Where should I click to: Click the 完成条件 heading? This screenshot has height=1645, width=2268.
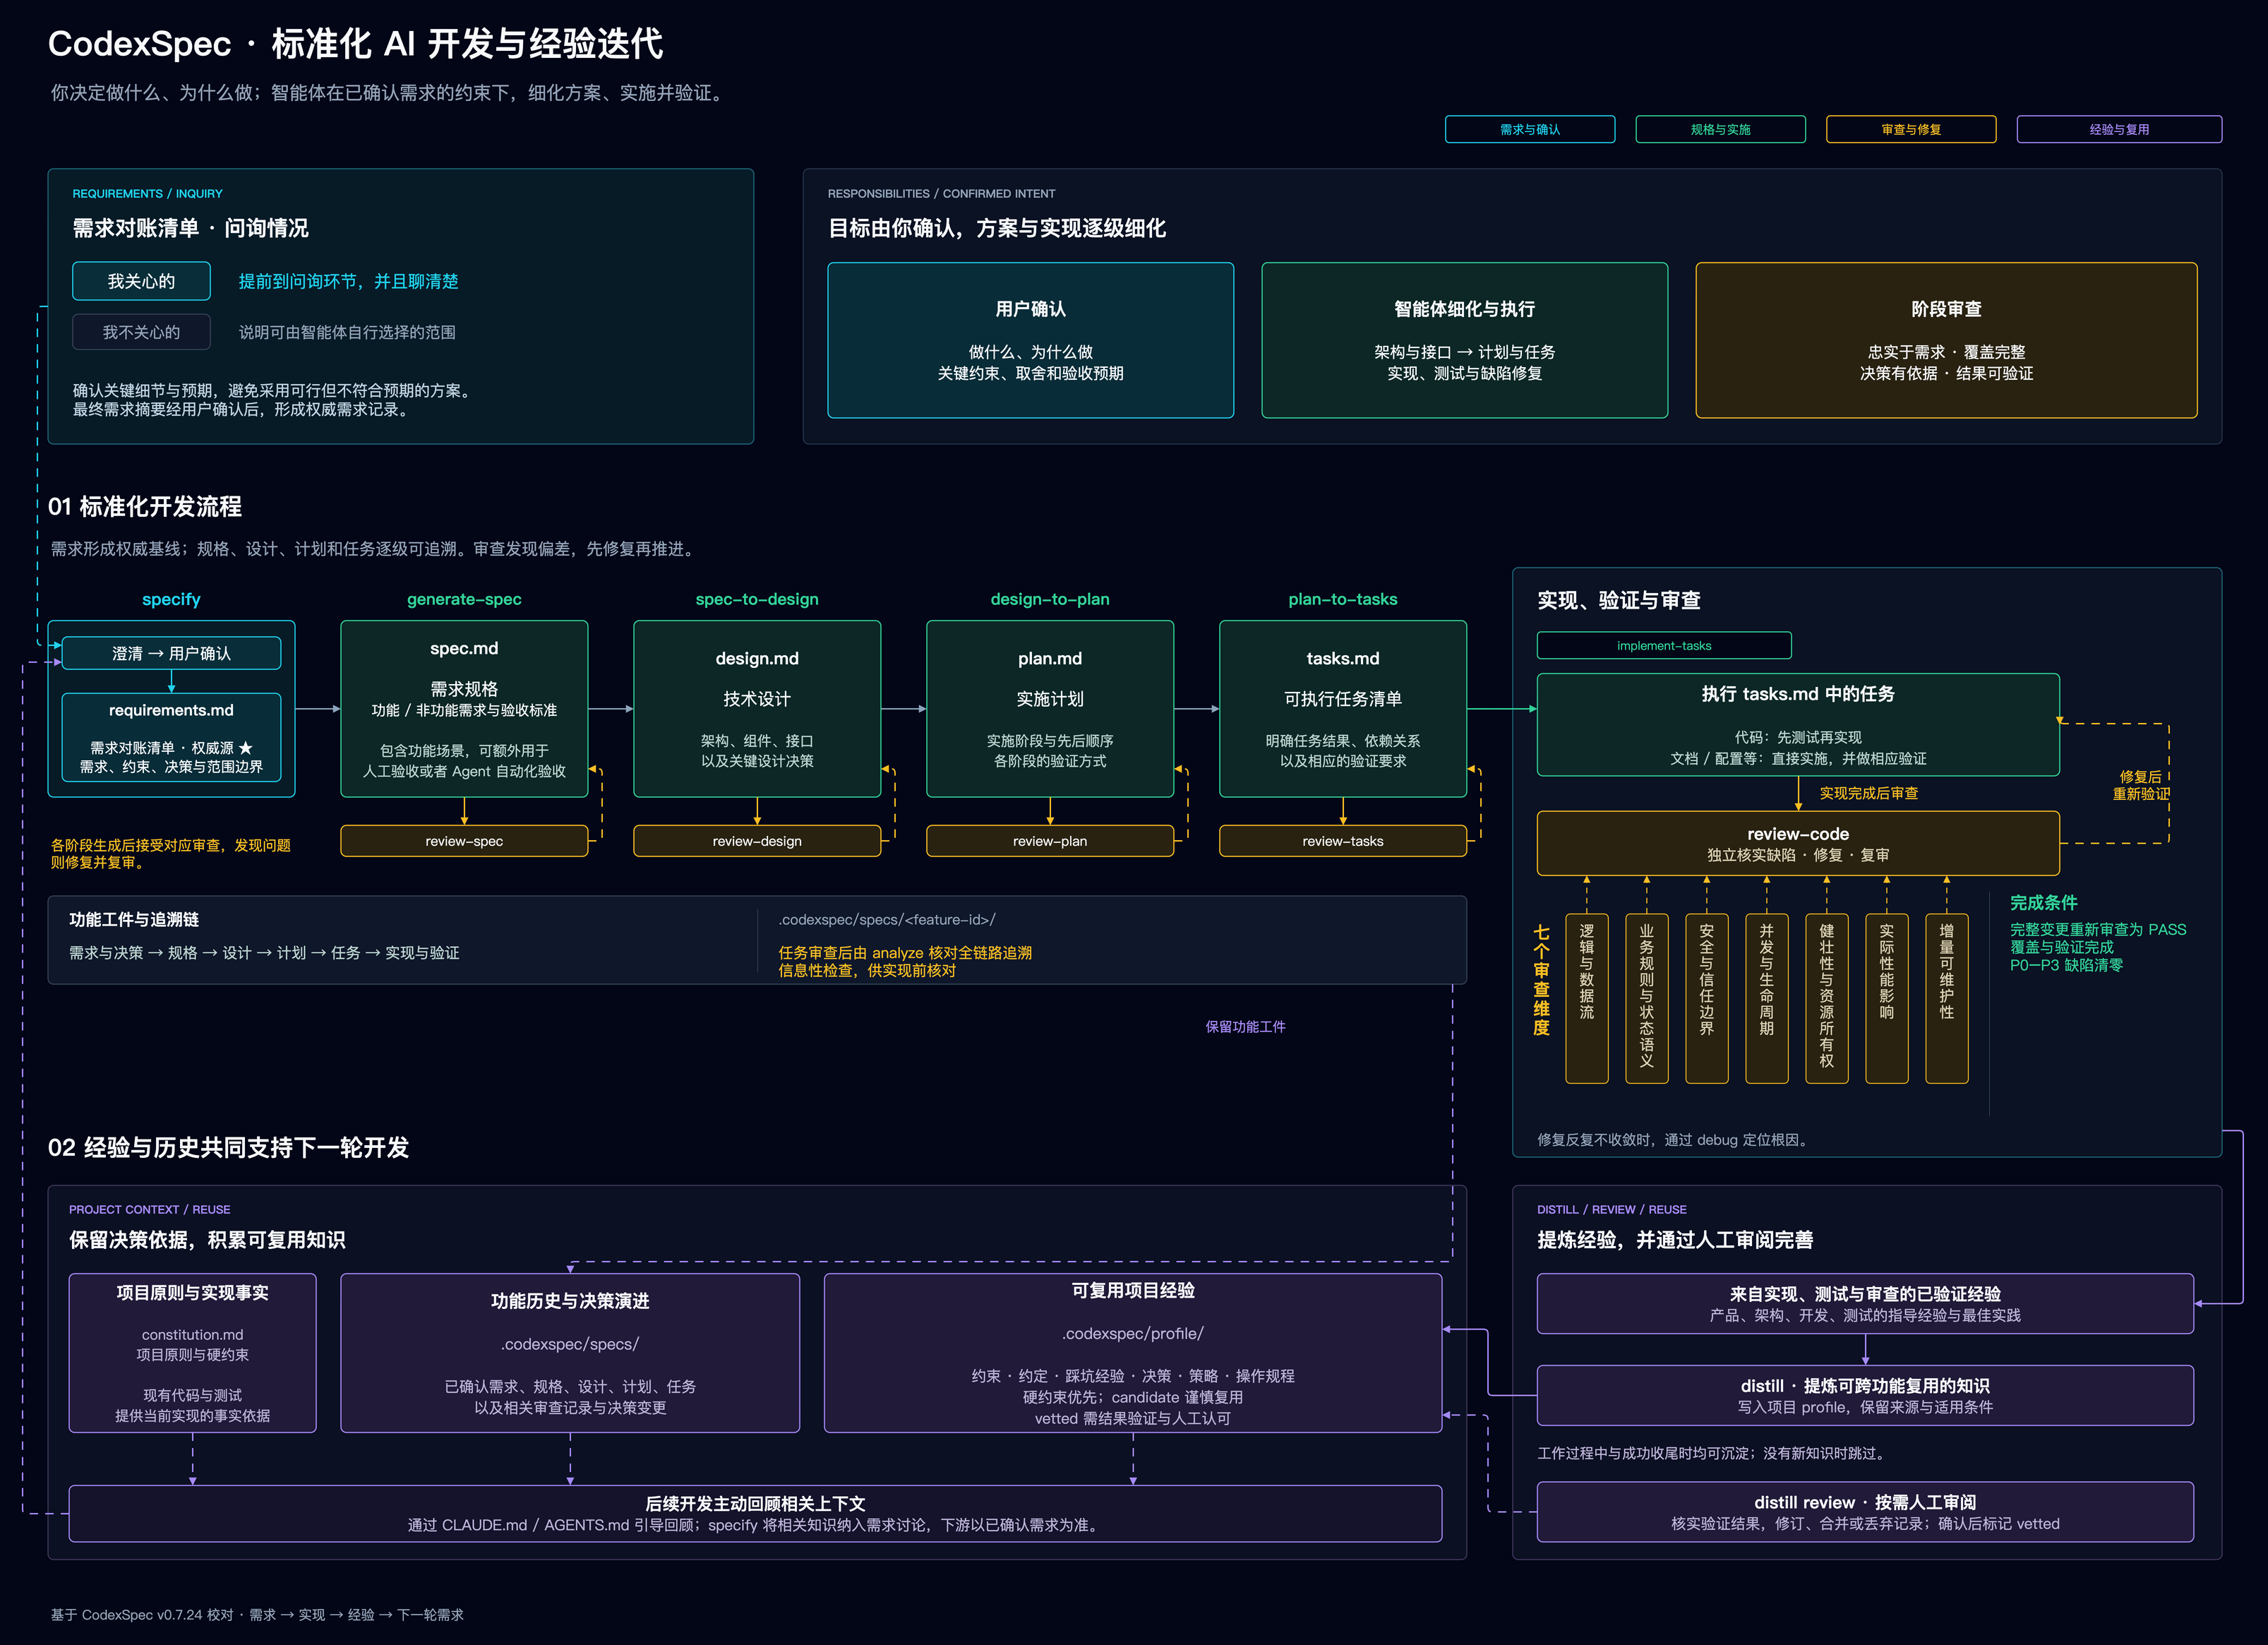(x=2043, y=902)
